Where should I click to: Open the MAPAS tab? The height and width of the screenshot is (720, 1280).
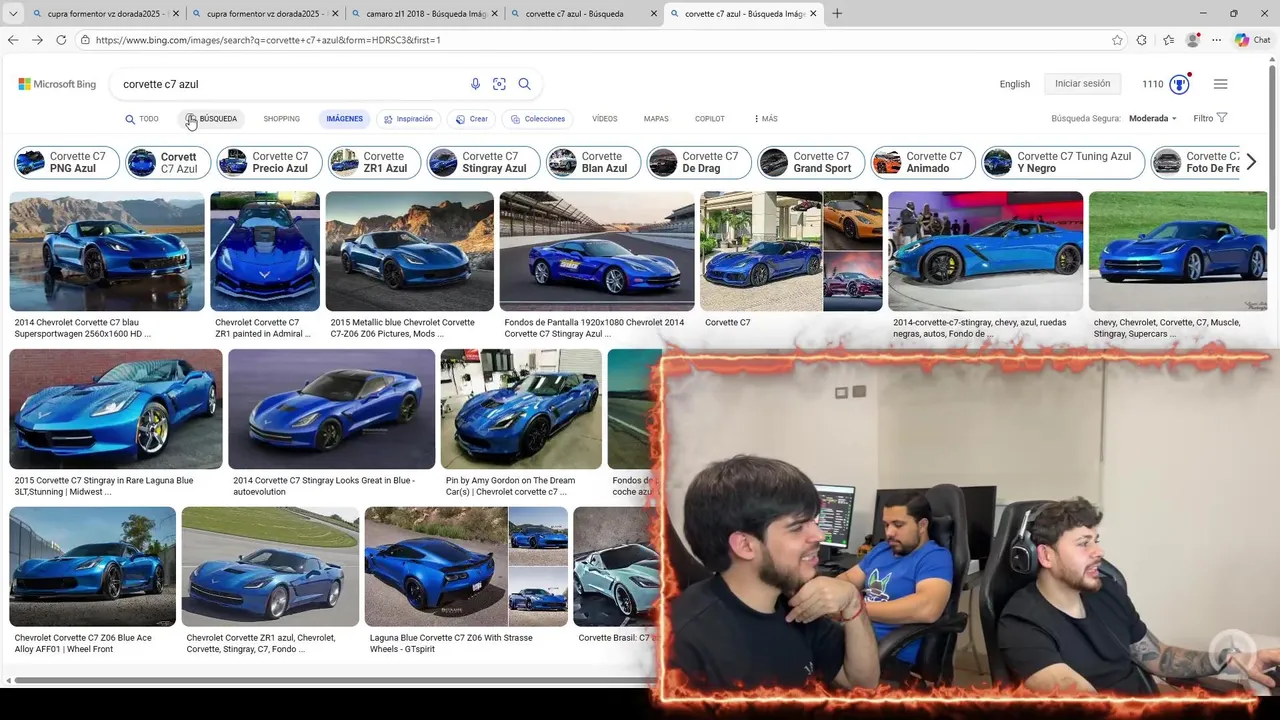(656, 119)
